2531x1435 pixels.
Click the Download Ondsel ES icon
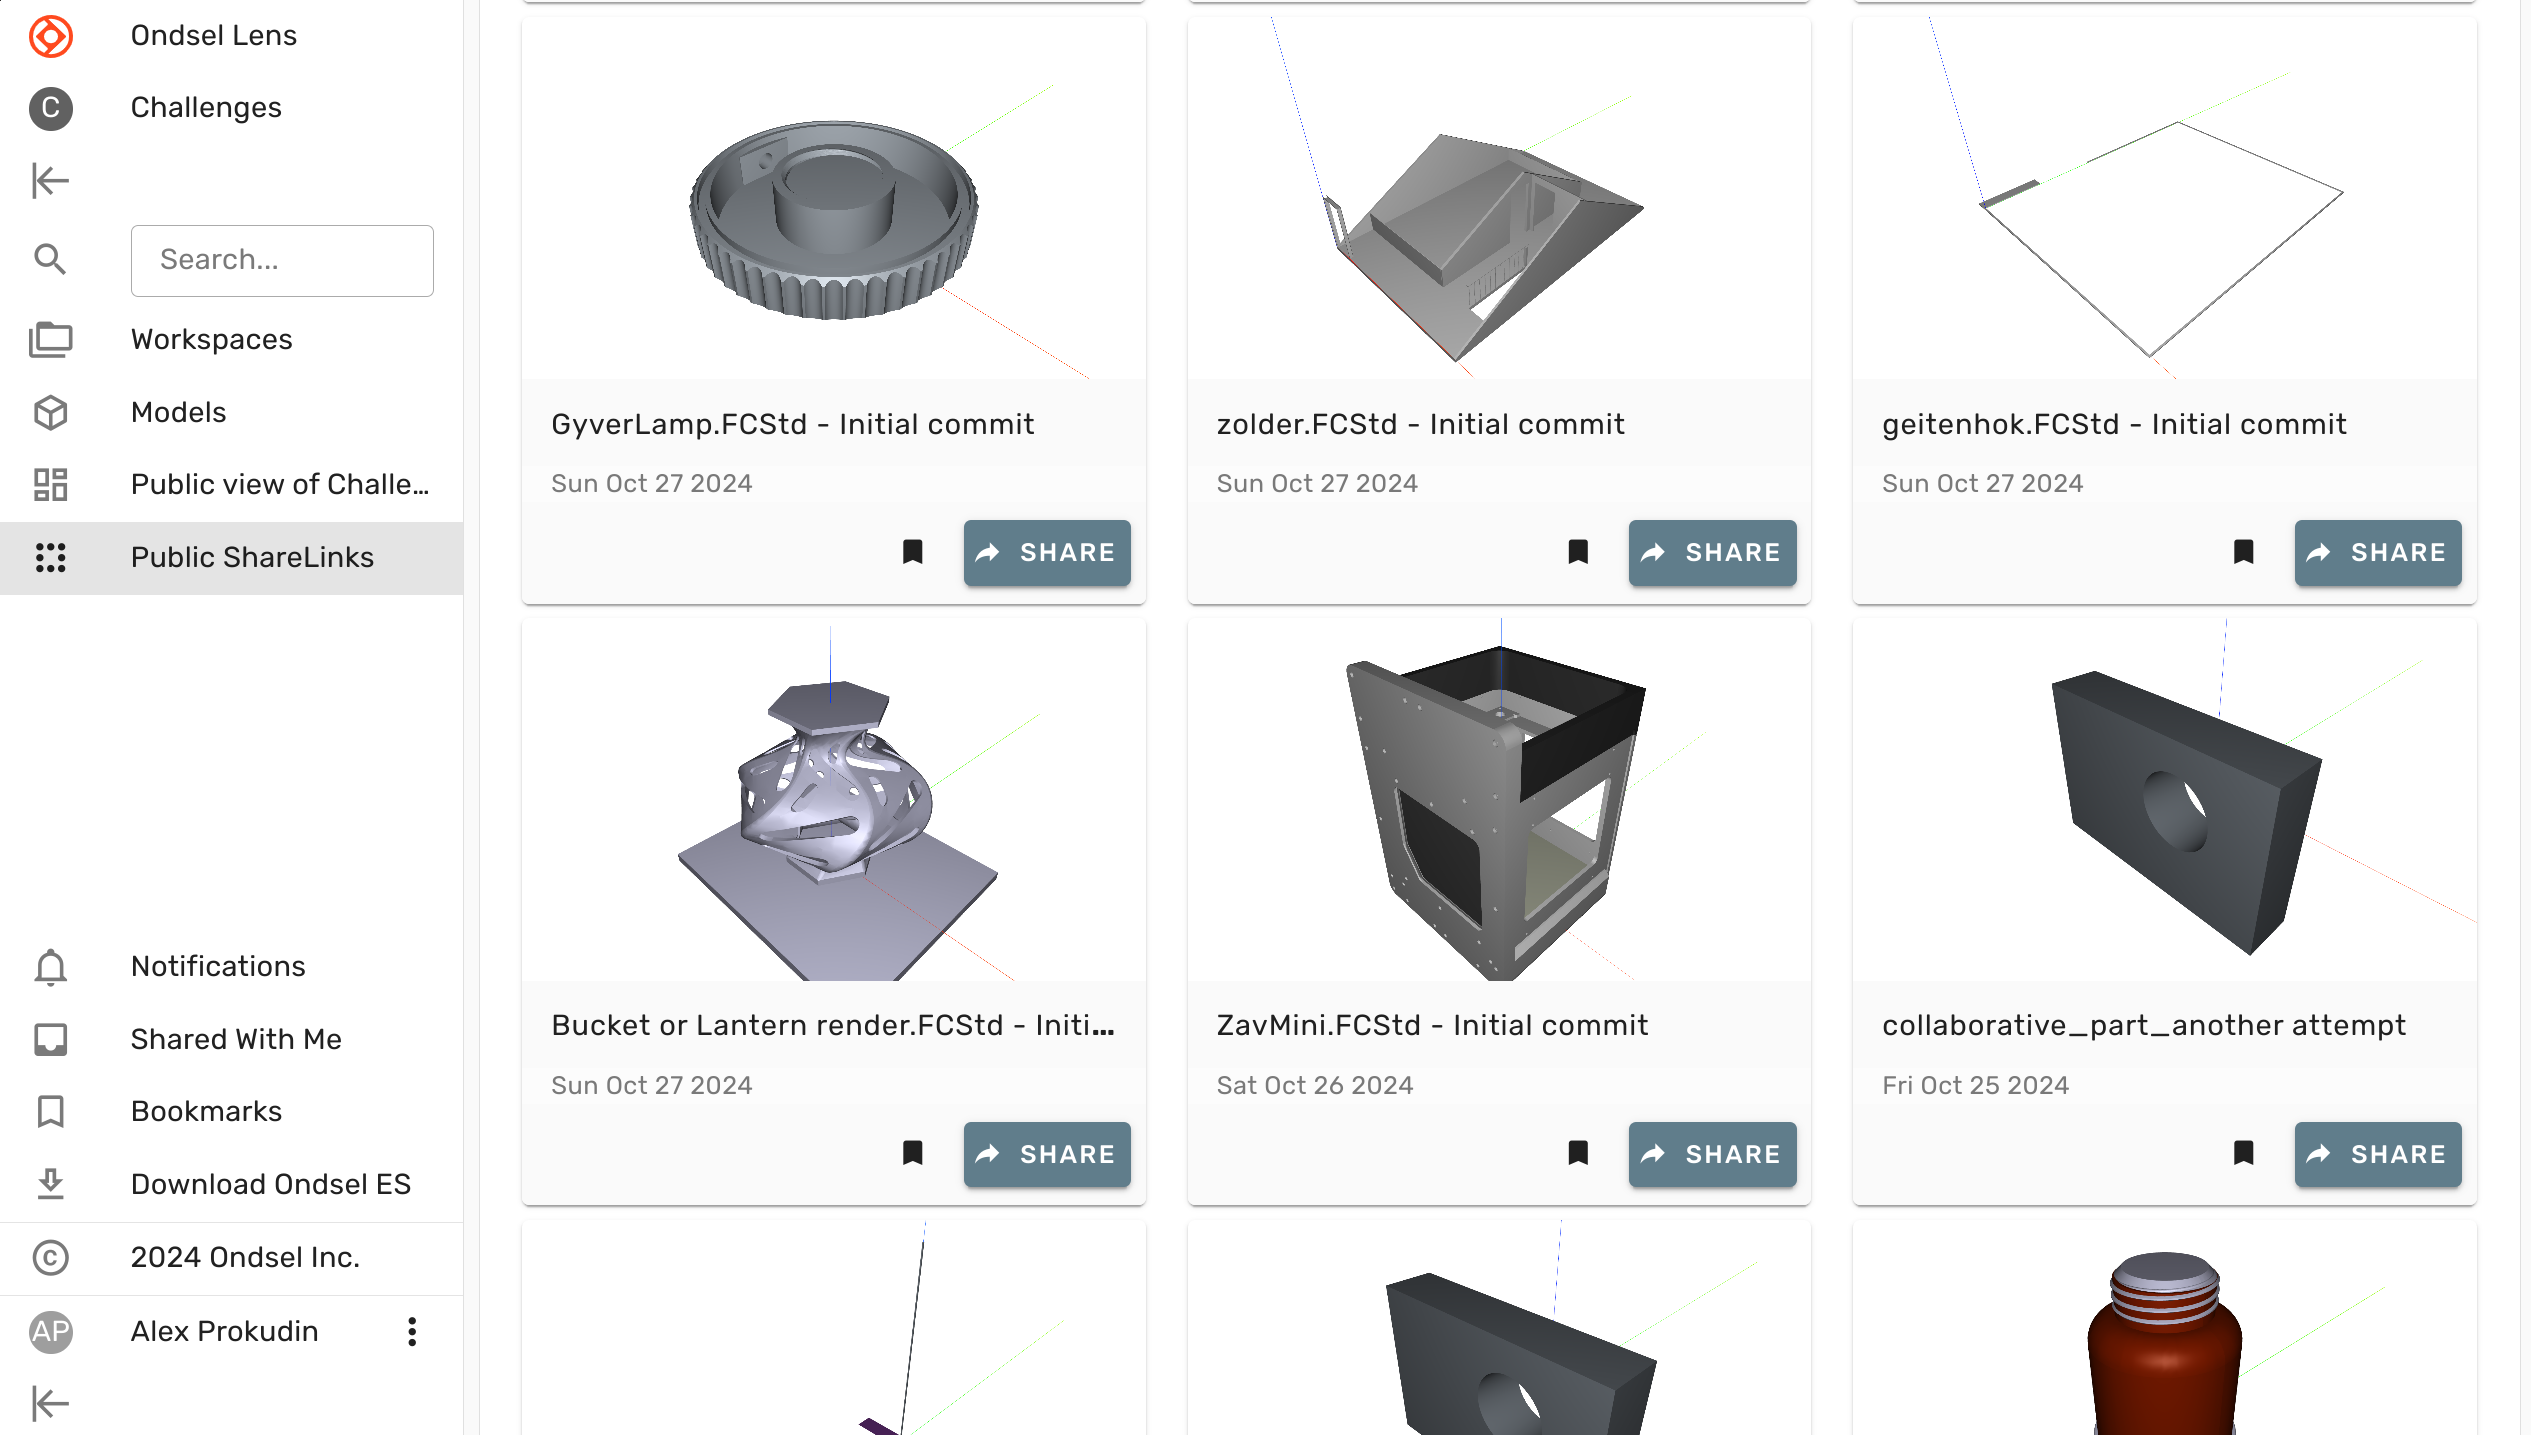[50, 1184]
